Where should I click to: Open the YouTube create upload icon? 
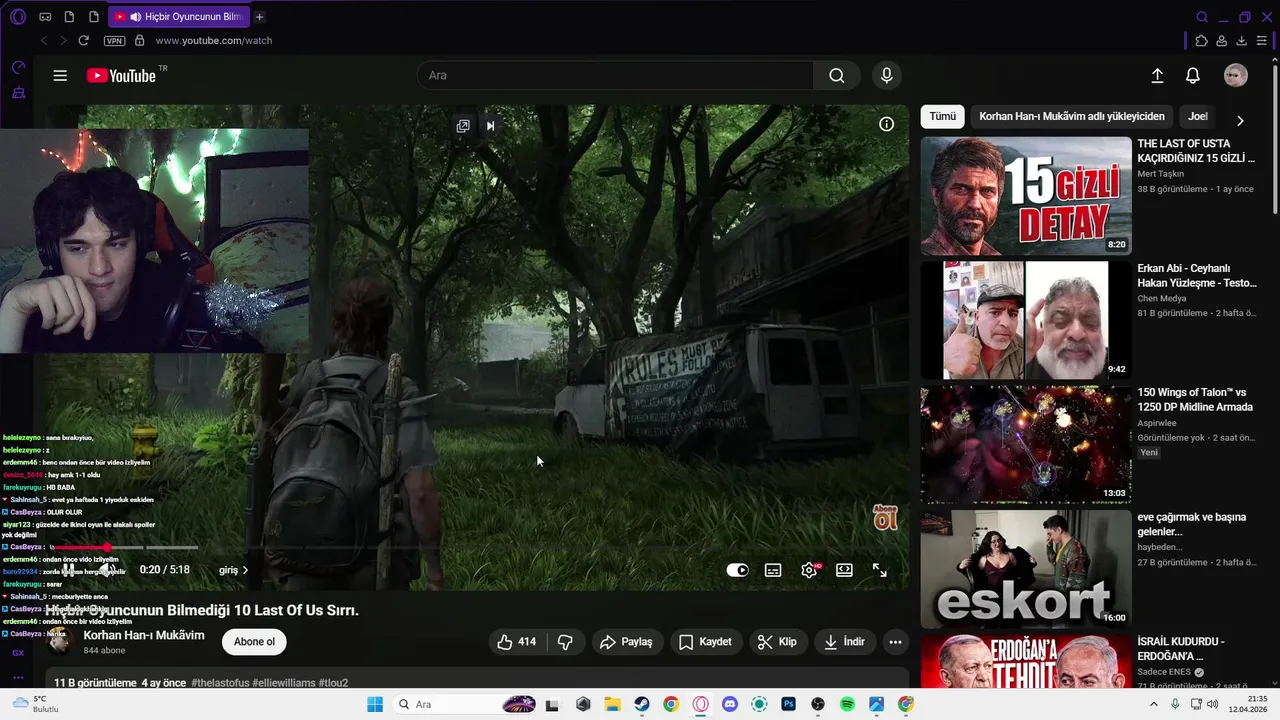point(1157,76)
